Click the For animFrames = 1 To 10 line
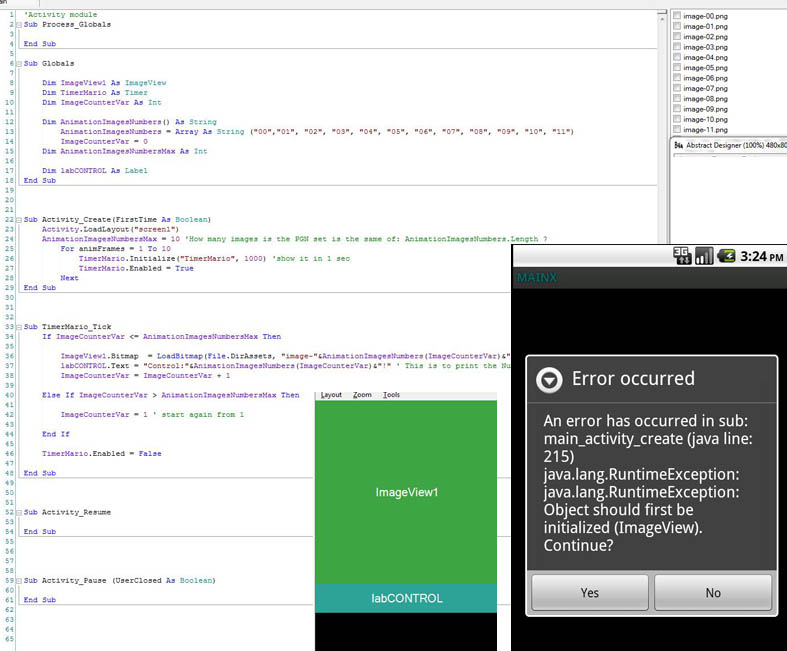The width and height of the screenshot is (787, 651). 115,249
